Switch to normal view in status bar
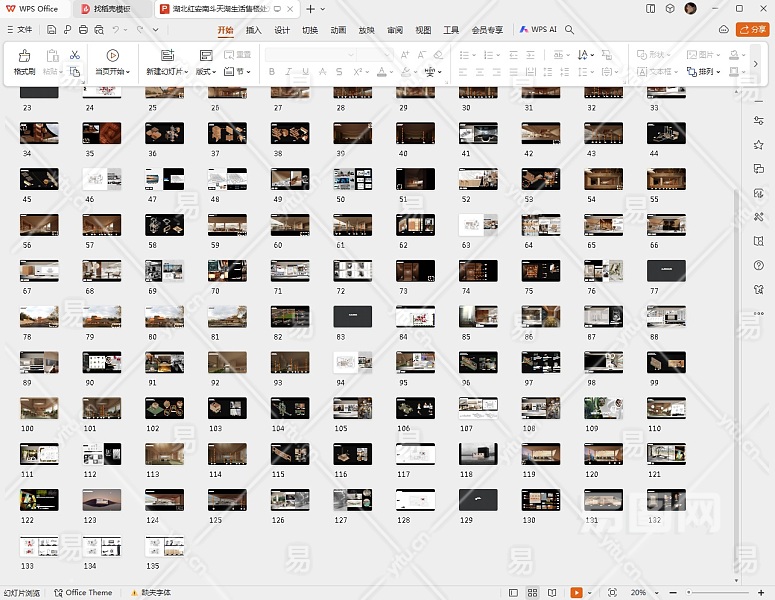The image size is (775, 600). pos(514,593)
